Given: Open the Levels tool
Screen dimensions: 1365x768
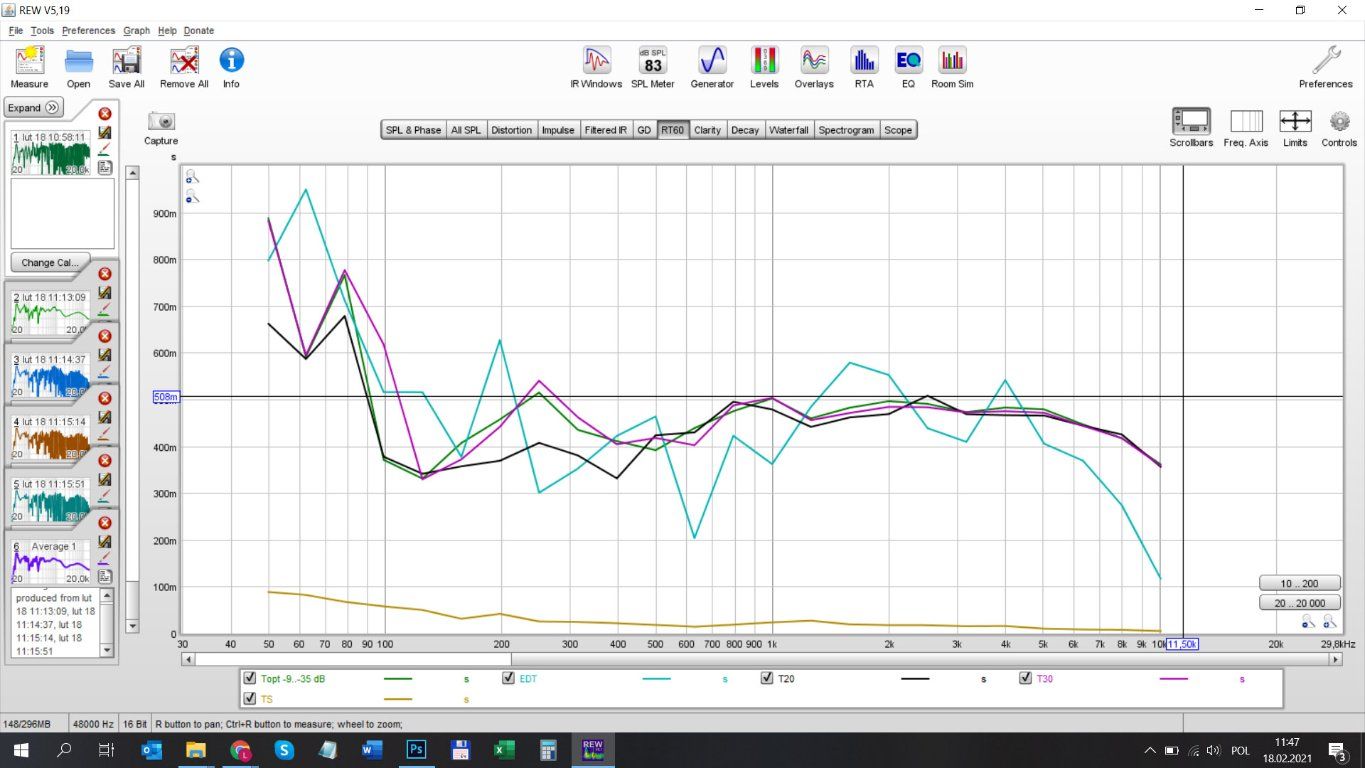Looking at the screenshot, I should [764, 67].
